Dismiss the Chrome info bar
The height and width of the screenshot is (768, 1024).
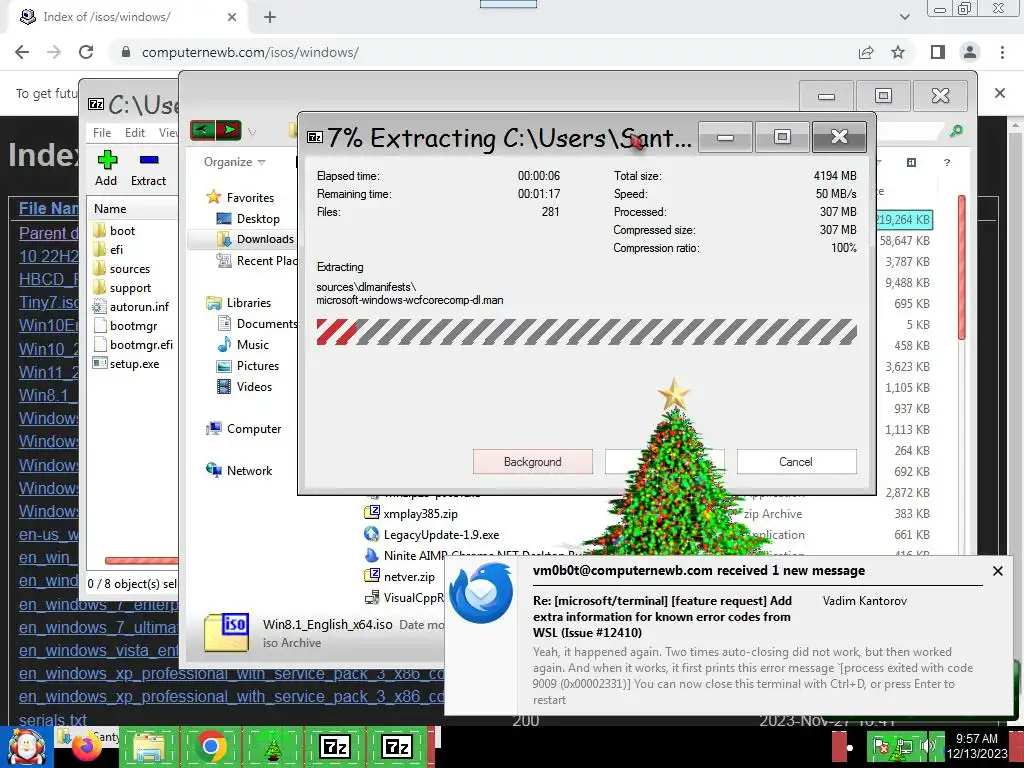999,93
